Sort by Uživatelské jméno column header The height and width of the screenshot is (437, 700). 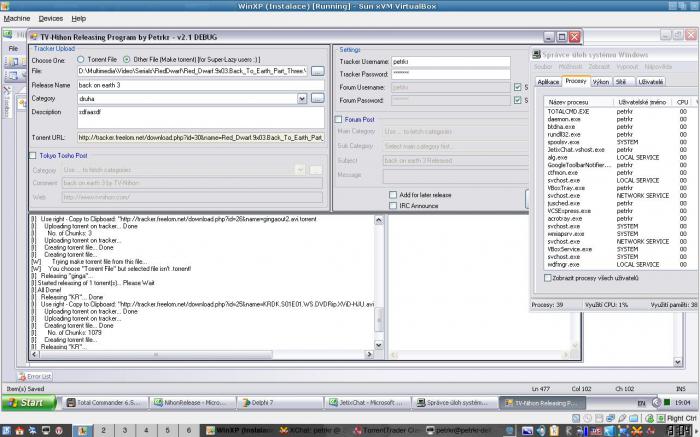click(643, 102)
